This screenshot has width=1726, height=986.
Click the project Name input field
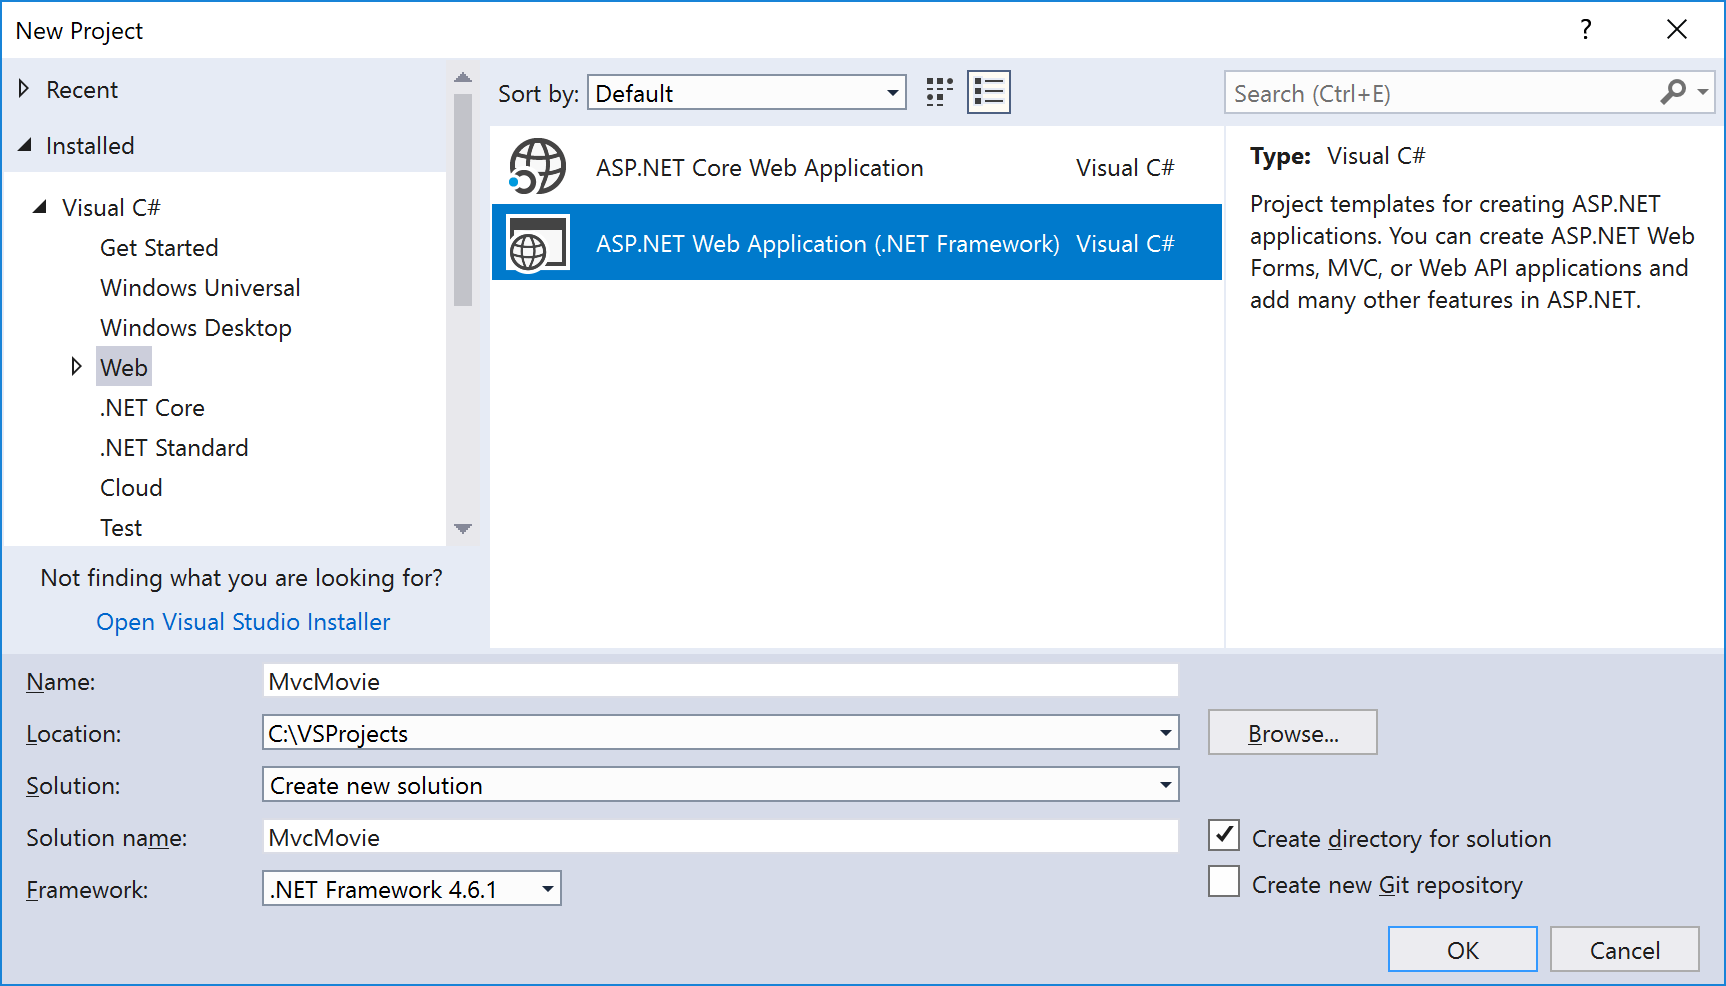[x=718, y=680]
